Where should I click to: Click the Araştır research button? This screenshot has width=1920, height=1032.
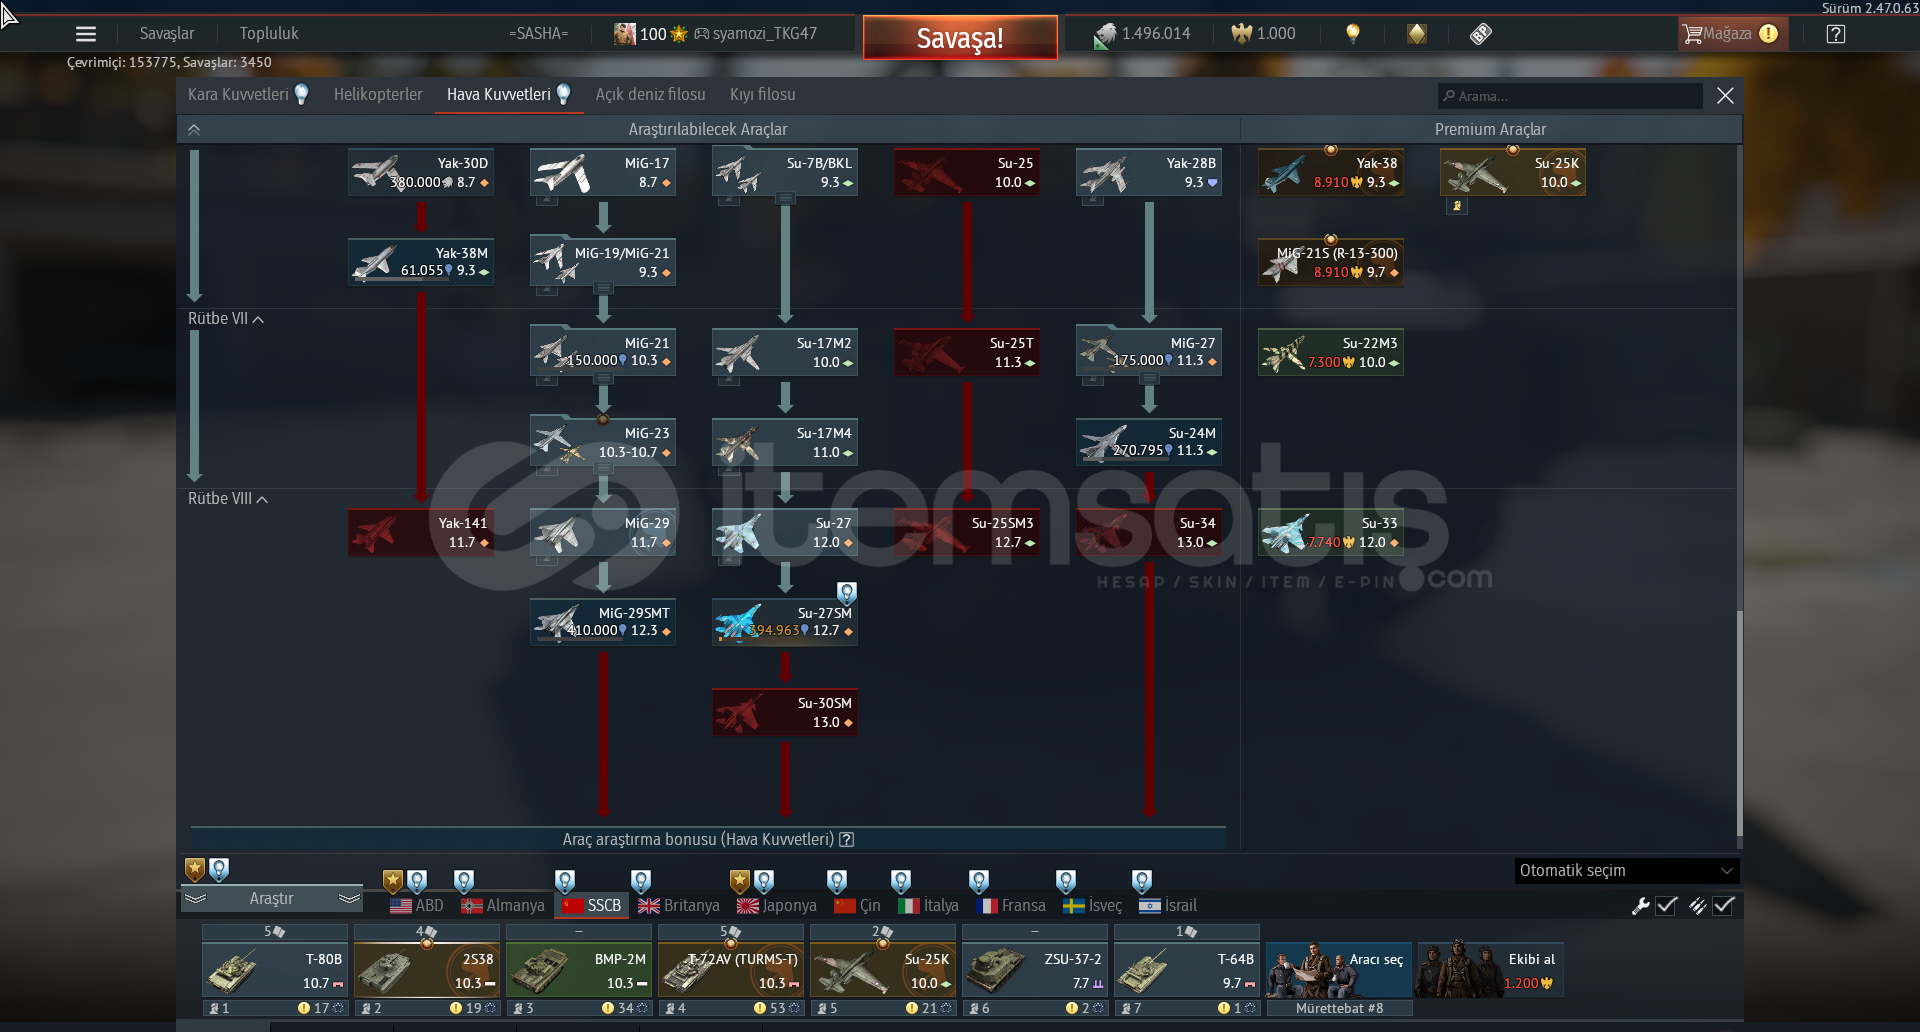tap(271, 899)
